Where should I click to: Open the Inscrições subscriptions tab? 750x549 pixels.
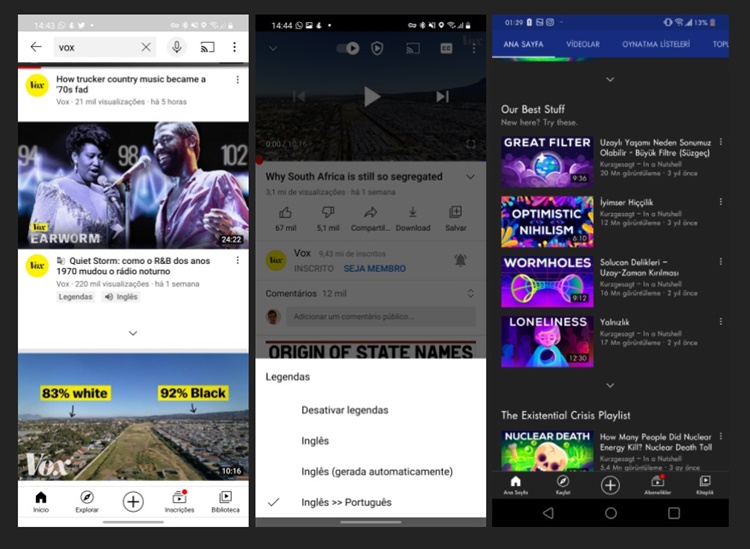pos(179,502)
